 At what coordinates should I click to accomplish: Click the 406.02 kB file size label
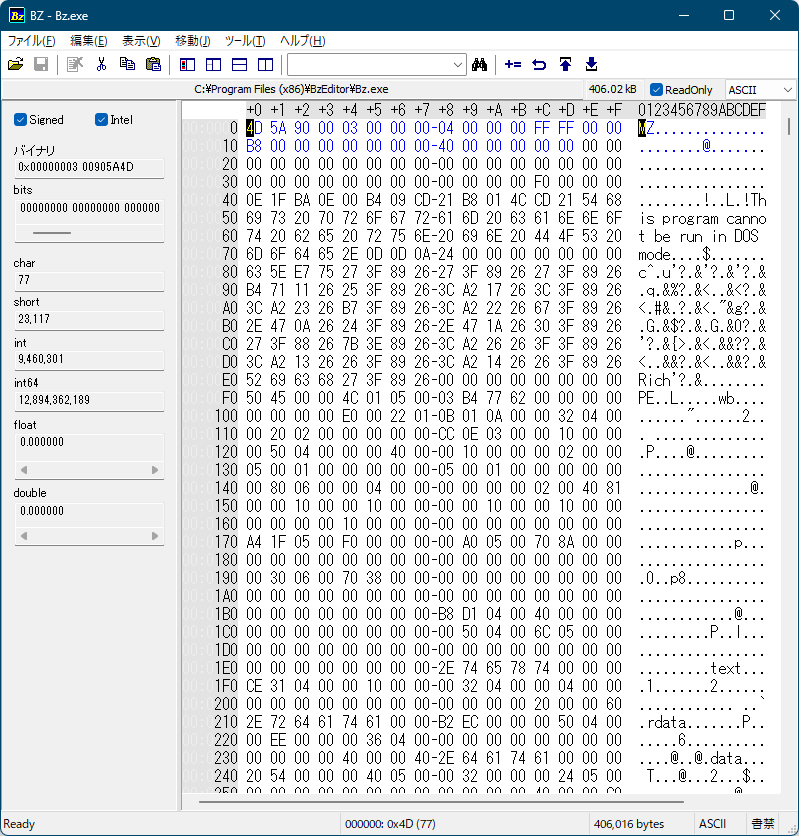tap(612, 89)
